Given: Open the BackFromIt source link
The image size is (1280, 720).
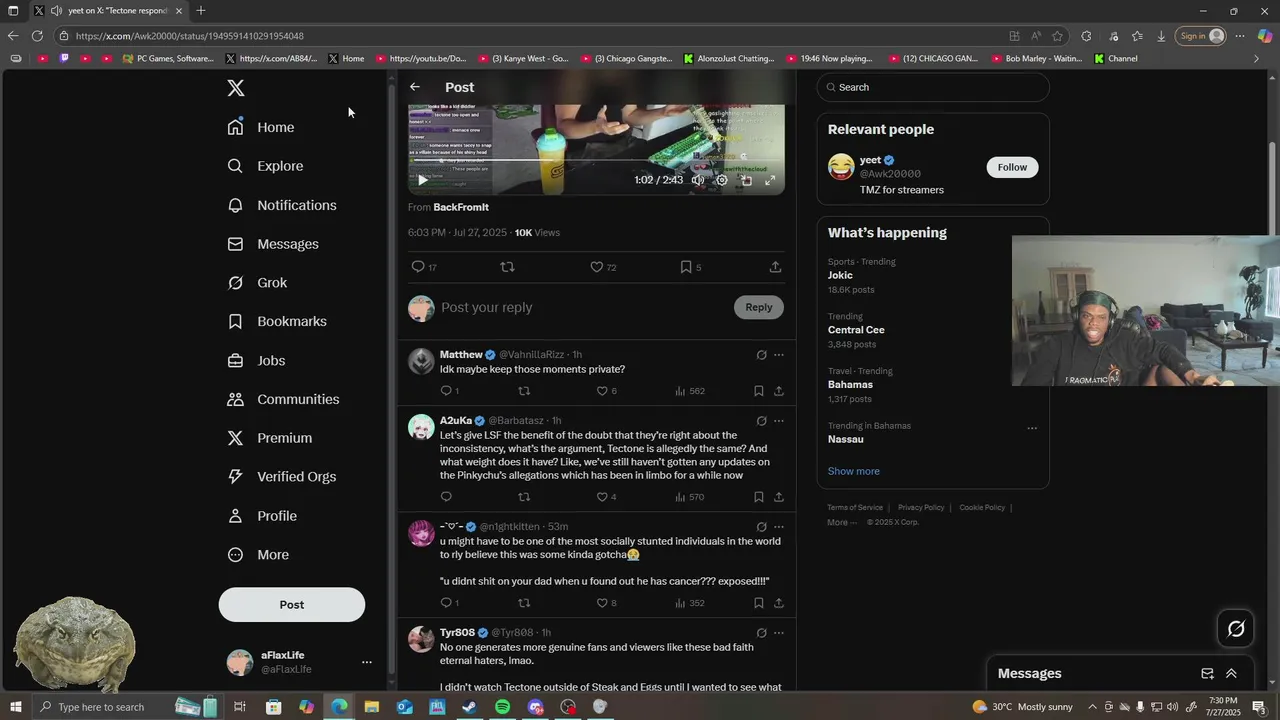Looking at the screenshot, I should (x=461, y=207).
